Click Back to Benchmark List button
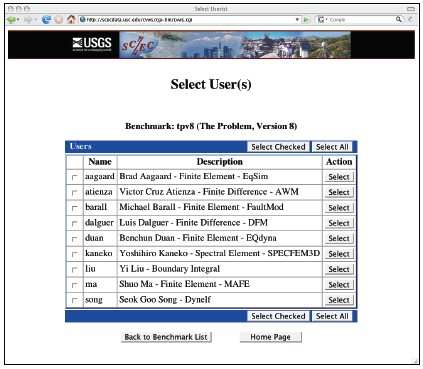423x369 pixels. 166,337
